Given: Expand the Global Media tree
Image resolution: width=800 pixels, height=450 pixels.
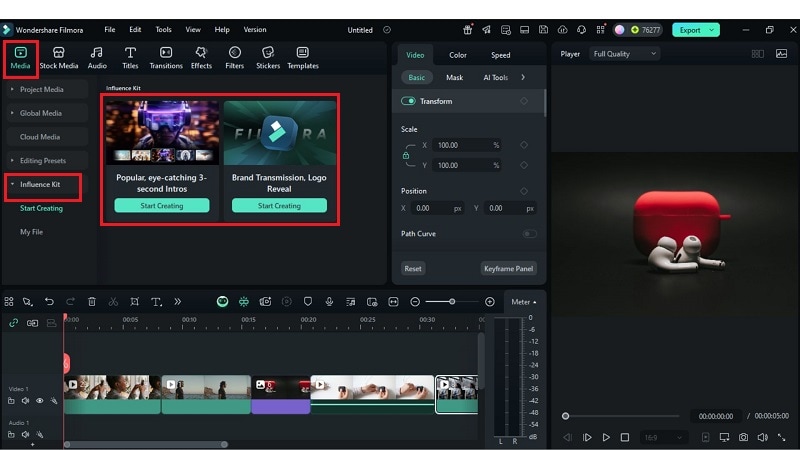Looking at the screenshot, I should point(12,113).
